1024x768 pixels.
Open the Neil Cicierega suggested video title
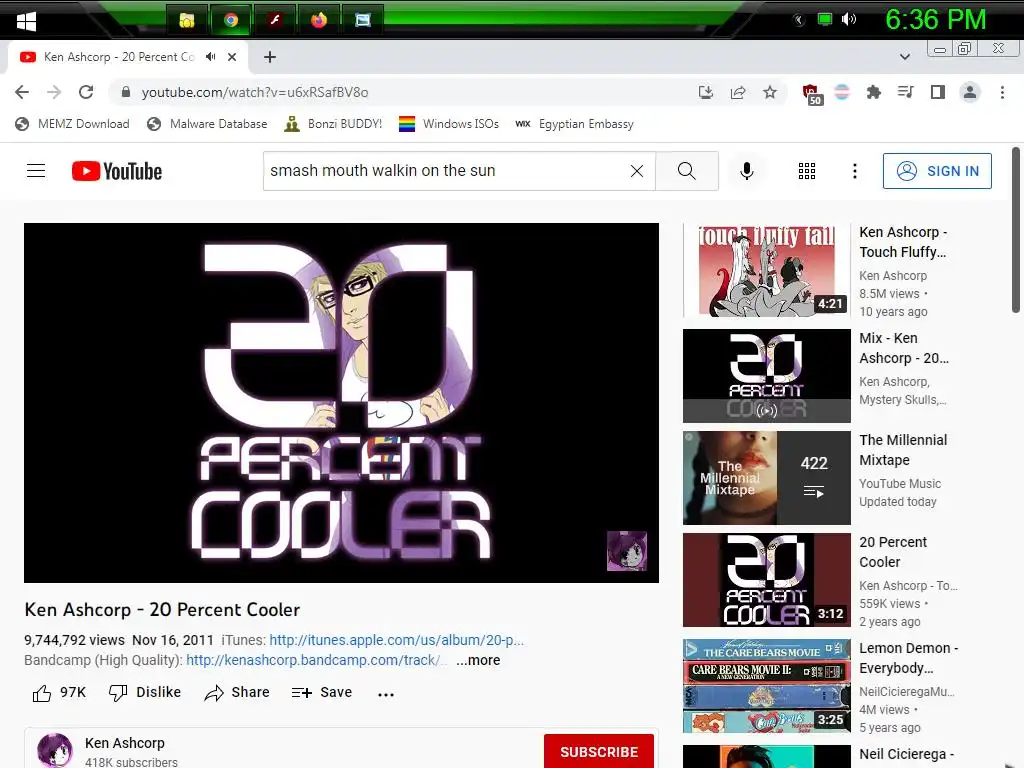tap(906, 754)
